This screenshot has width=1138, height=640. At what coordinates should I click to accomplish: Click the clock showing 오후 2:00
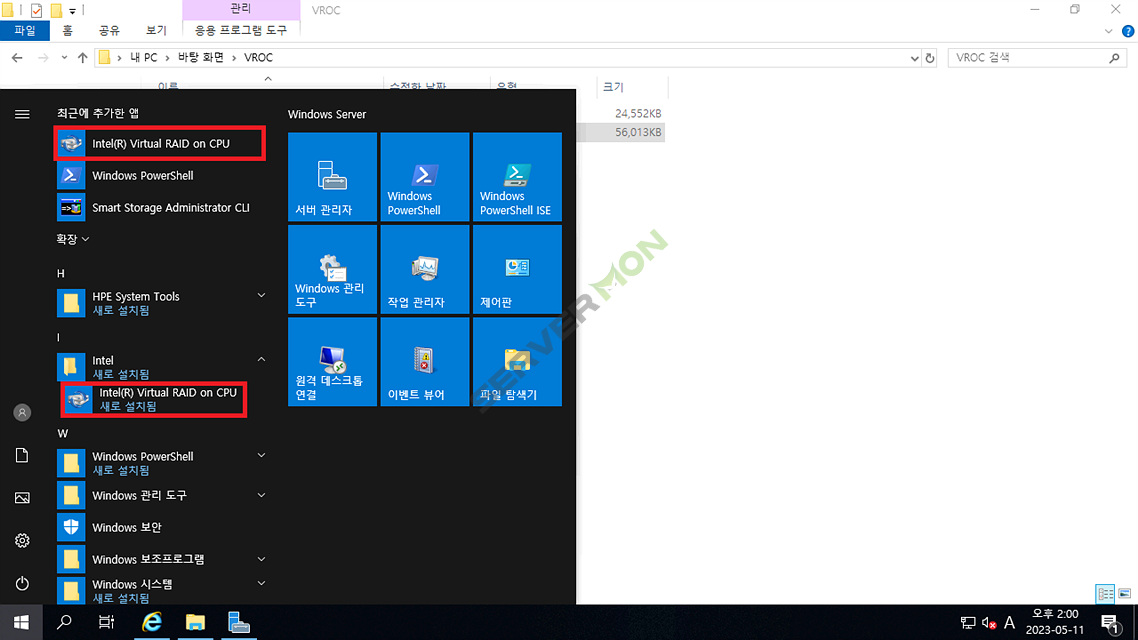[1055, 614]
